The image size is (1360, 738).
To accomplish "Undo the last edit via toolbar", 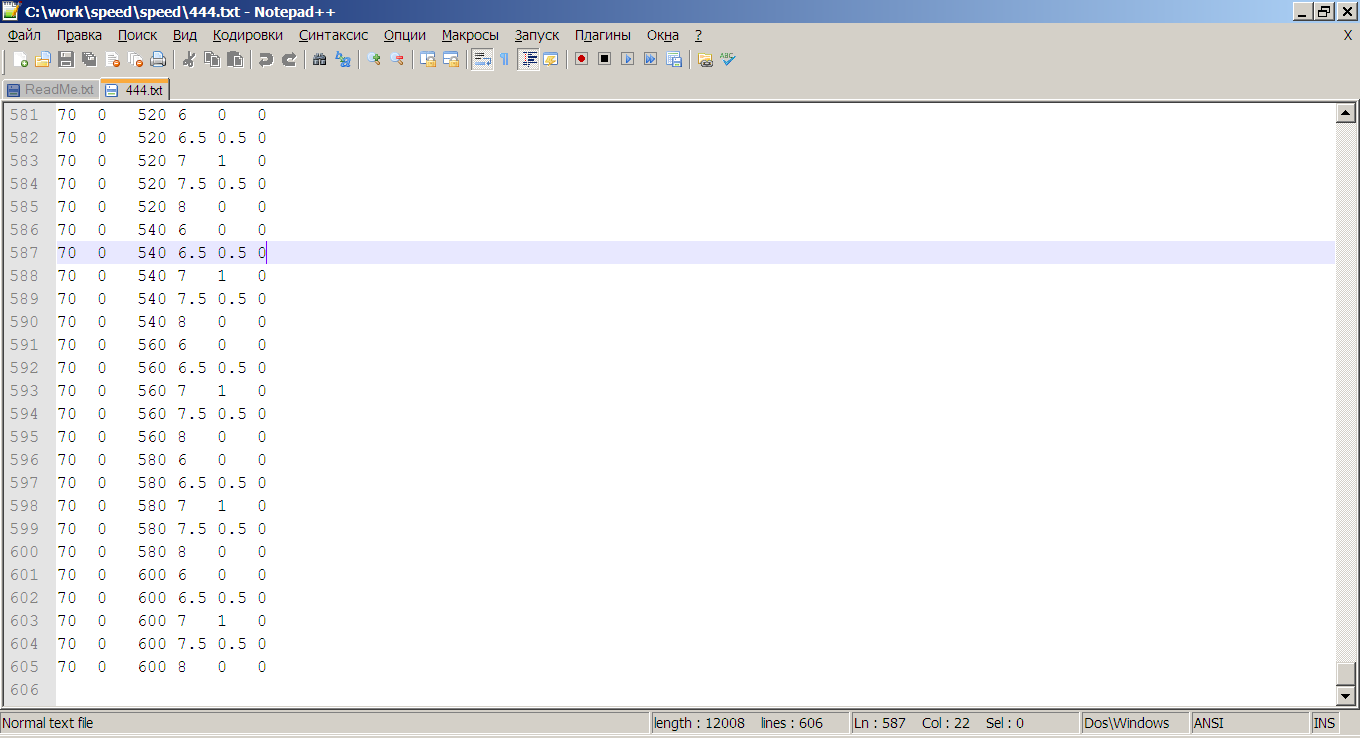I will coord(265,59).
